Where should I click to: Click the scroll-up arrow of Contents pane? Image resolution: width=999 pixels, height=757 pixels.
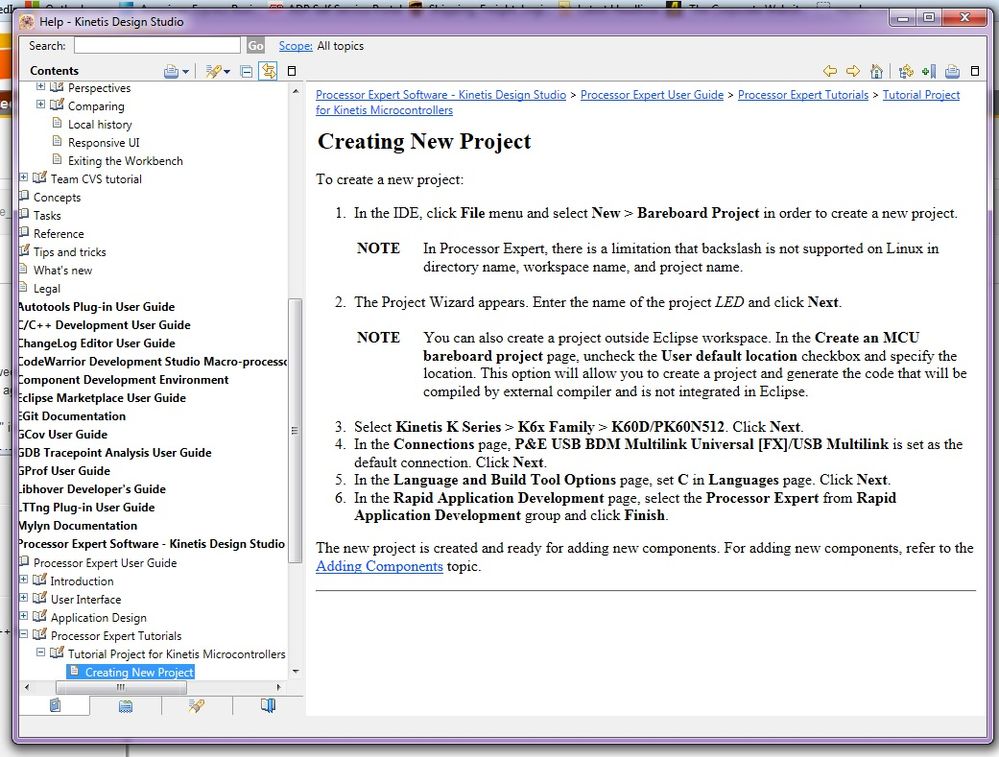coord(295,91)
